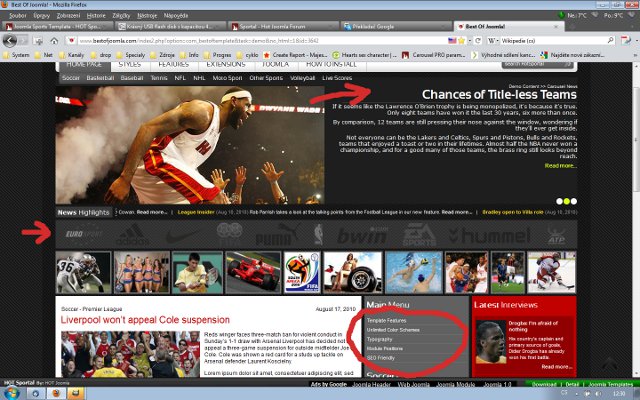Open Create Report bookmark
The width and height of the screenshot is (640, 400).
296,55
